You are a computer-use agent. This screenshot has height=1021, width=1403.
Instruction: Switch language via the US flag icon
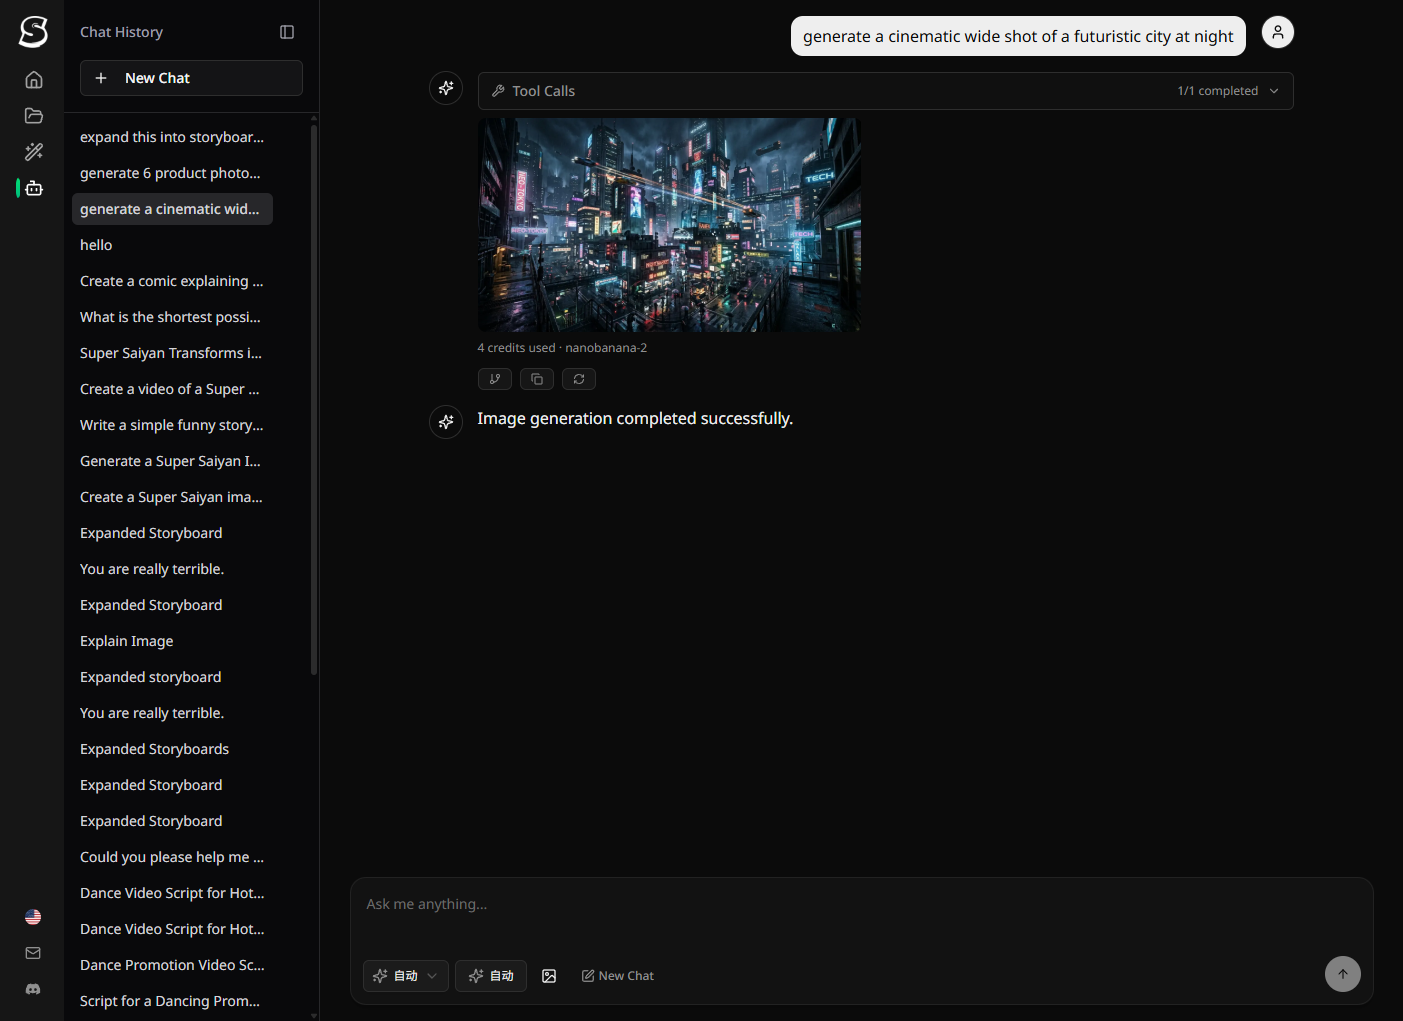point(33,917)
